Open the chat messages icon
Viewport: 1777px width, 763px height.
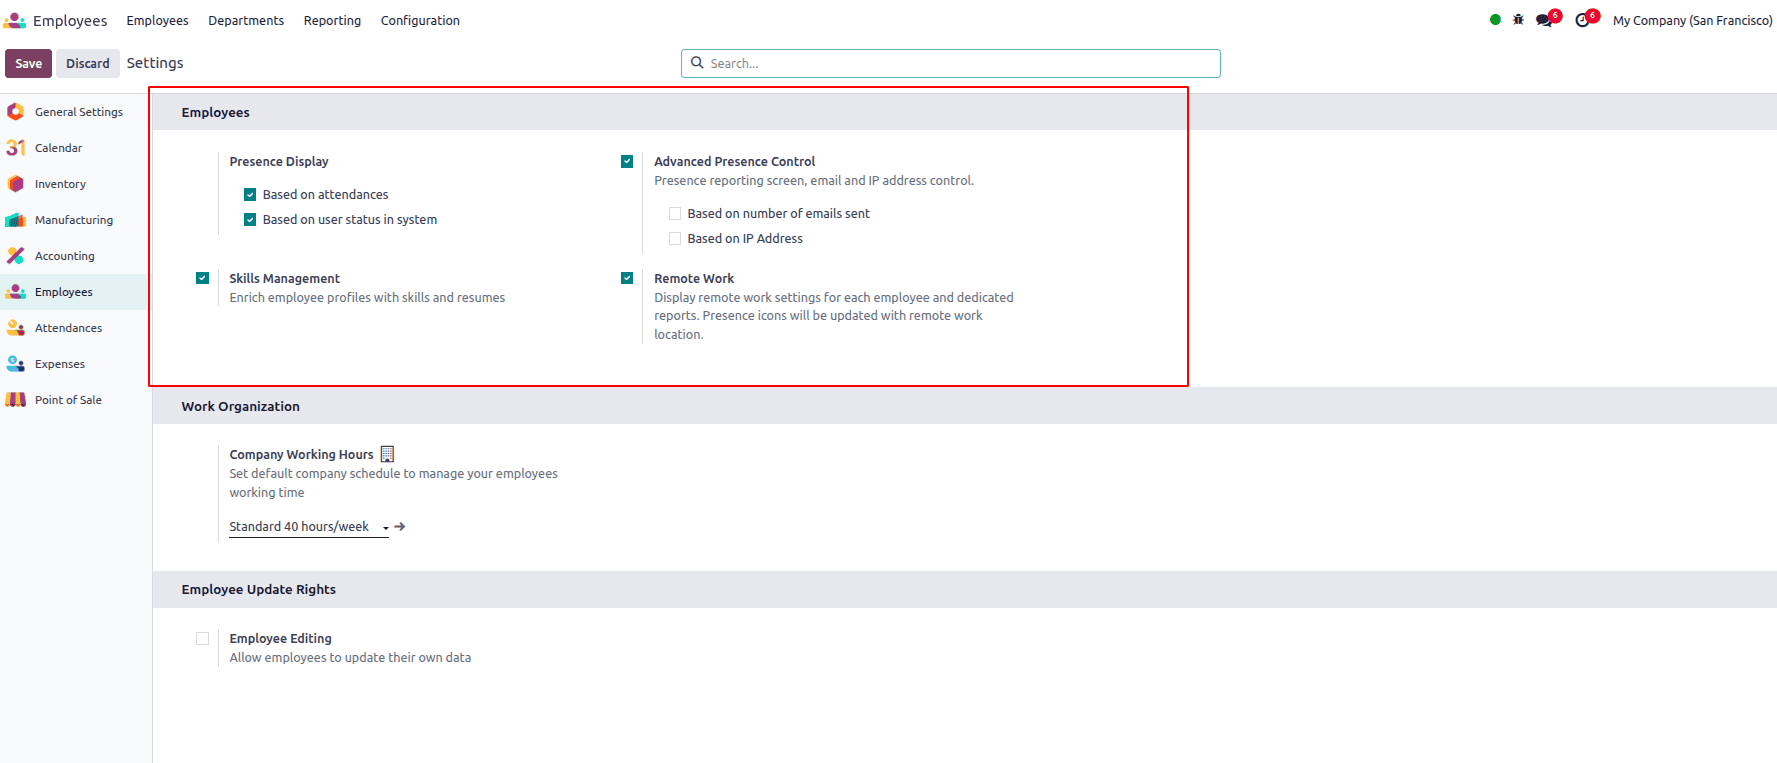coord(1545,20)
